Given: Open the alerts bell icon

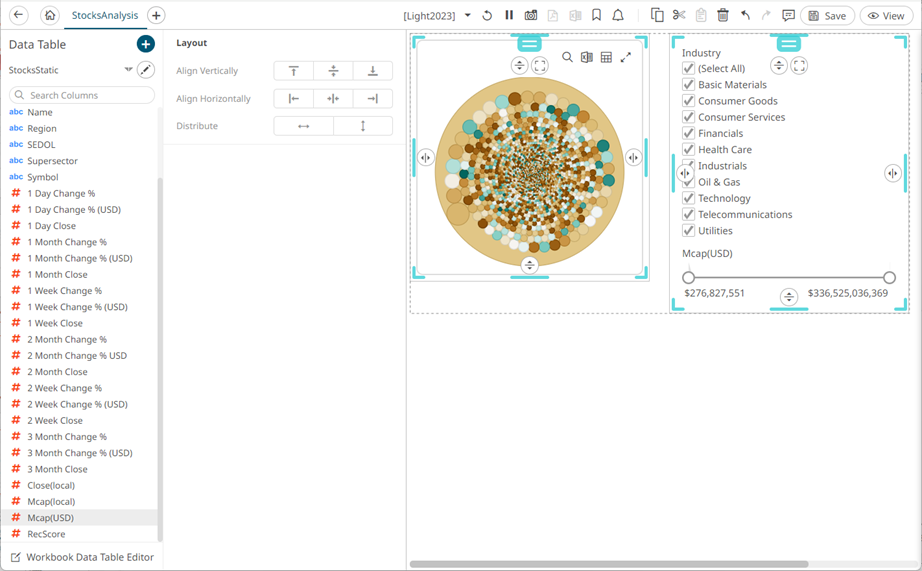Looking at the screenshot, I should tap(618, 16).
